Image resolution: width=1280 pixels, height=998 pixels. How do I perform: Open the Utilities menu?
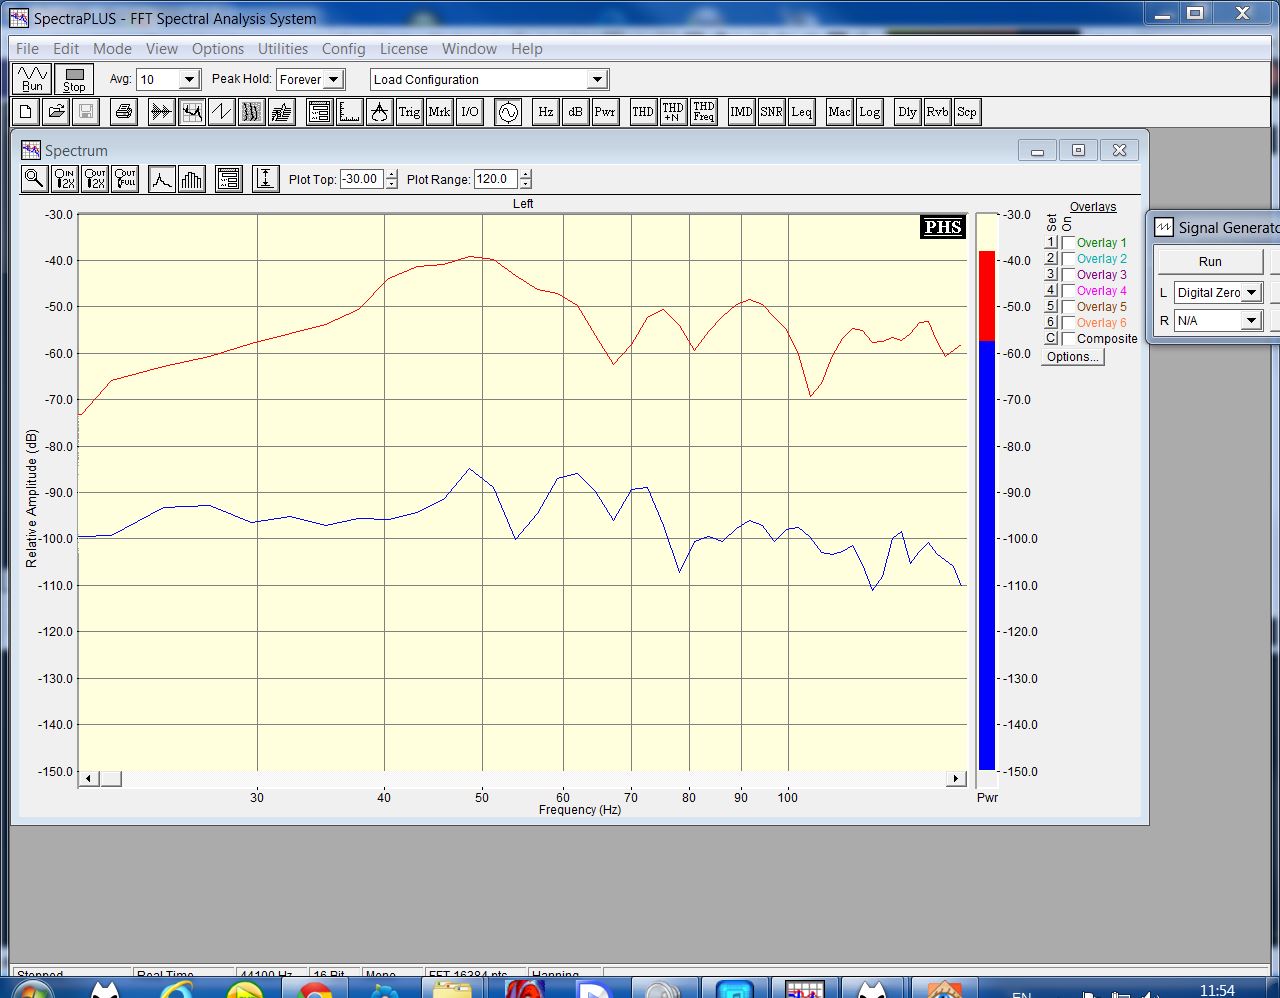(282, 49)
